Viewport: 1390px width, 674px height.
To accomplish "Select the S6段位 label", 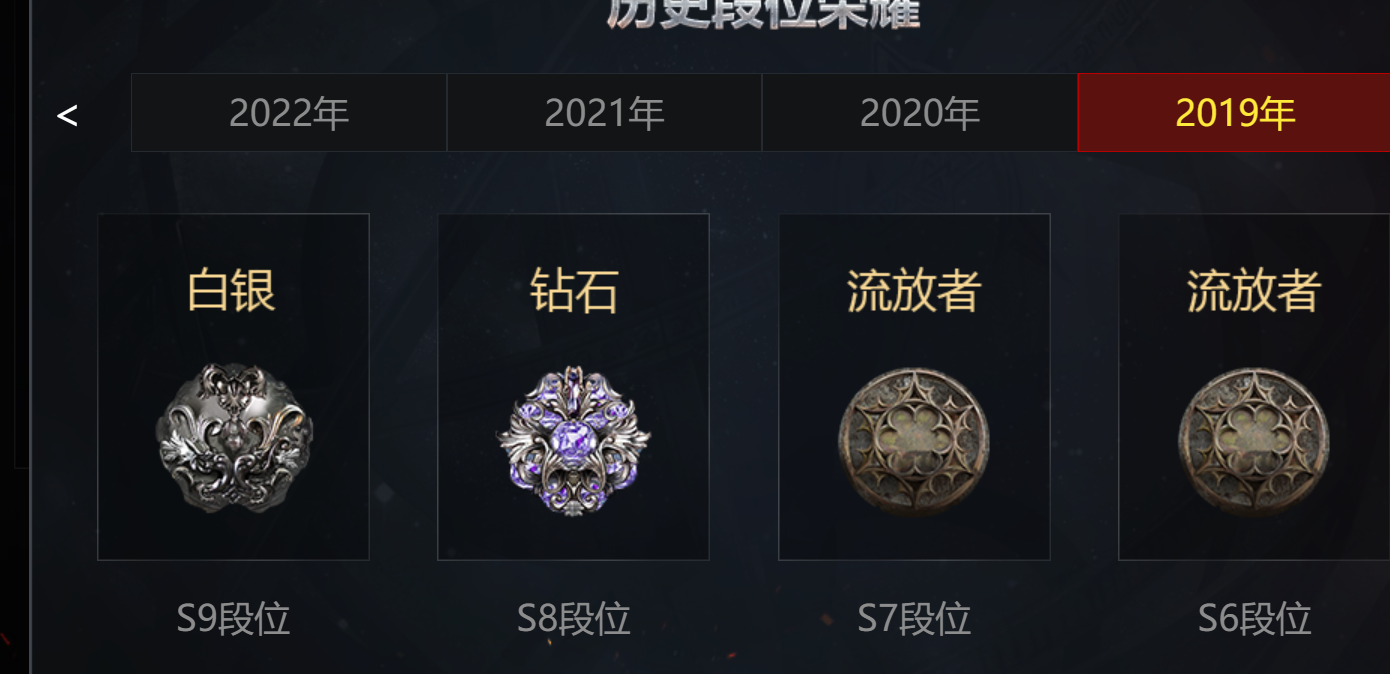I will pos(1254,619).
